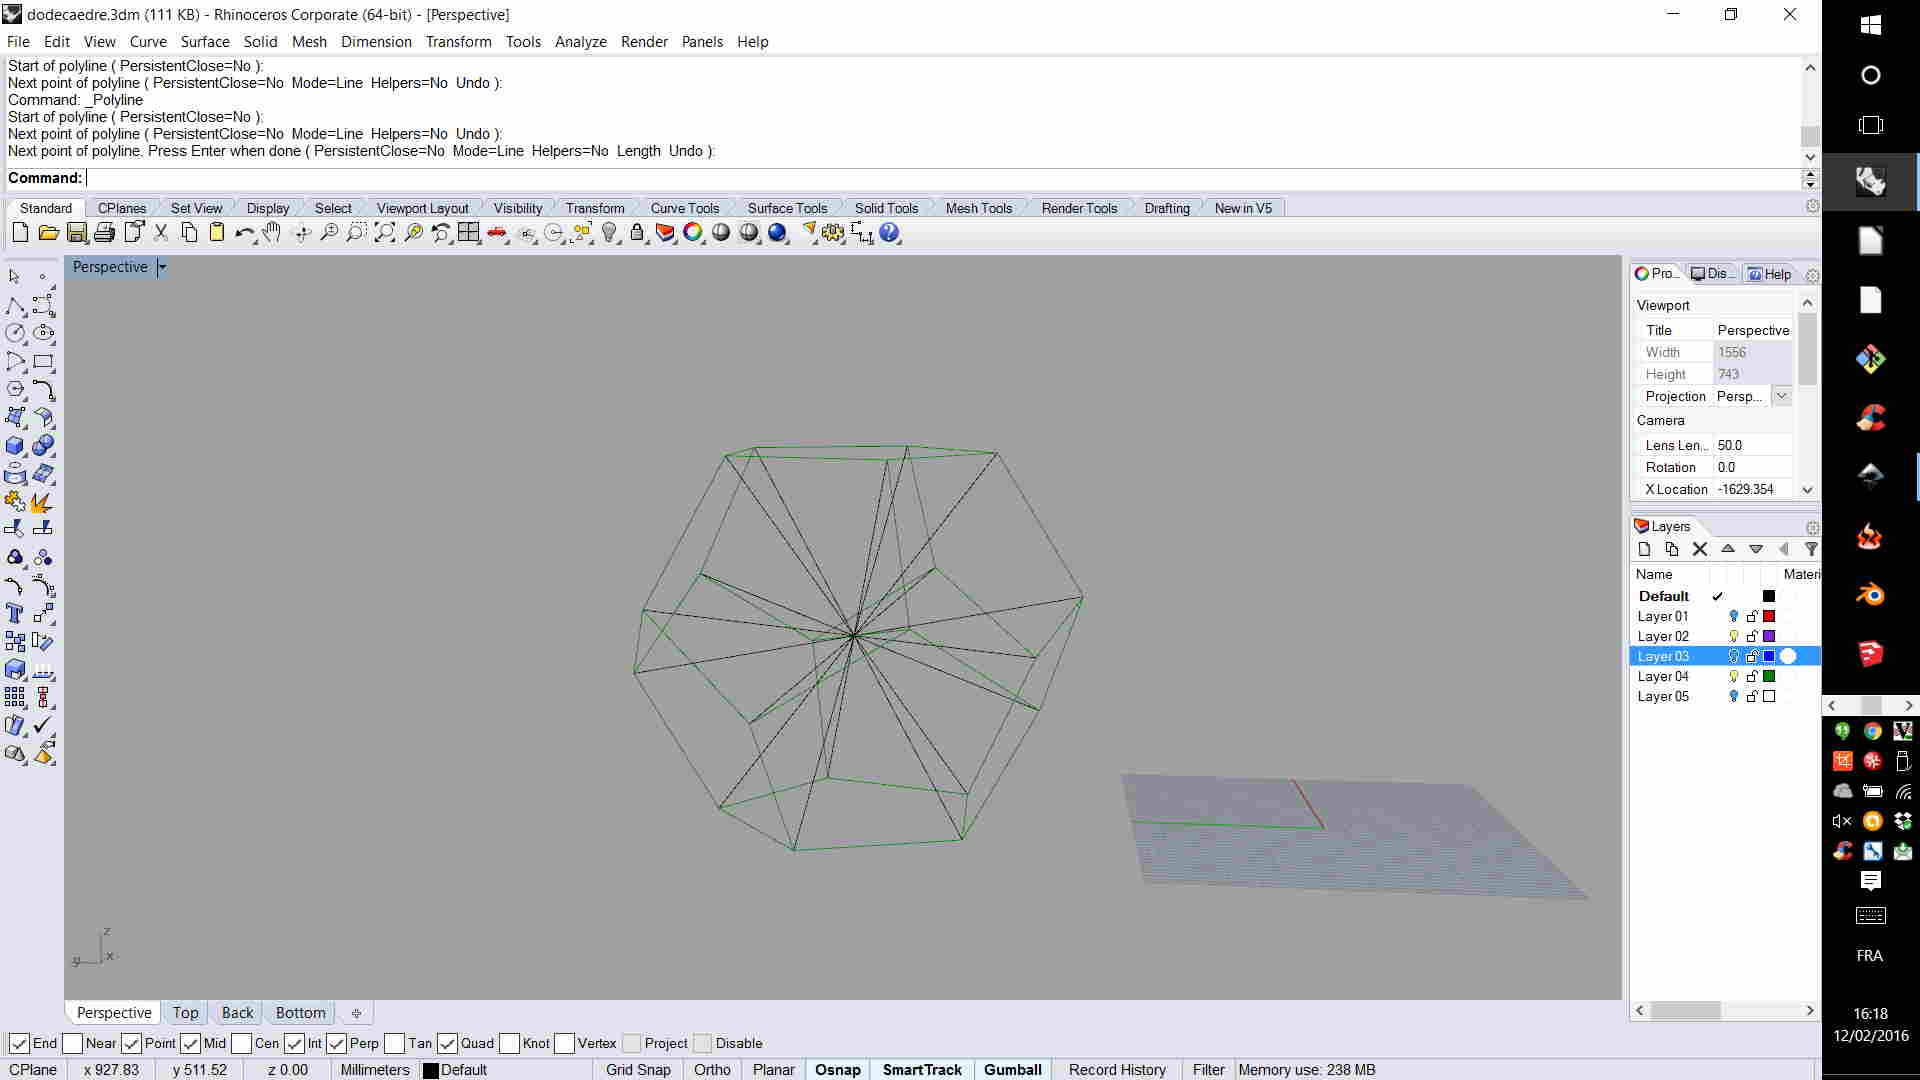Enable the Near object snap checkbox
This screenshot has width=1920, height=1080.
tap(73, 1043)
